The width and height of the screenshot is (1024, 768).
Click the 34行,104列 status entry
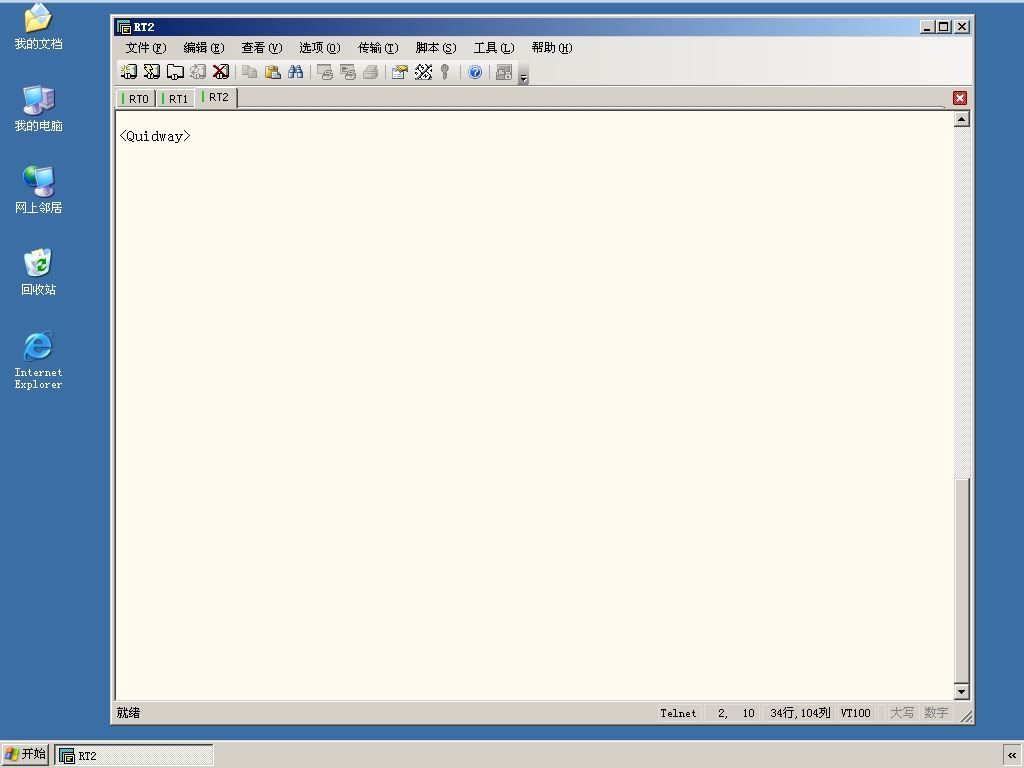click(x=800, y=713)
